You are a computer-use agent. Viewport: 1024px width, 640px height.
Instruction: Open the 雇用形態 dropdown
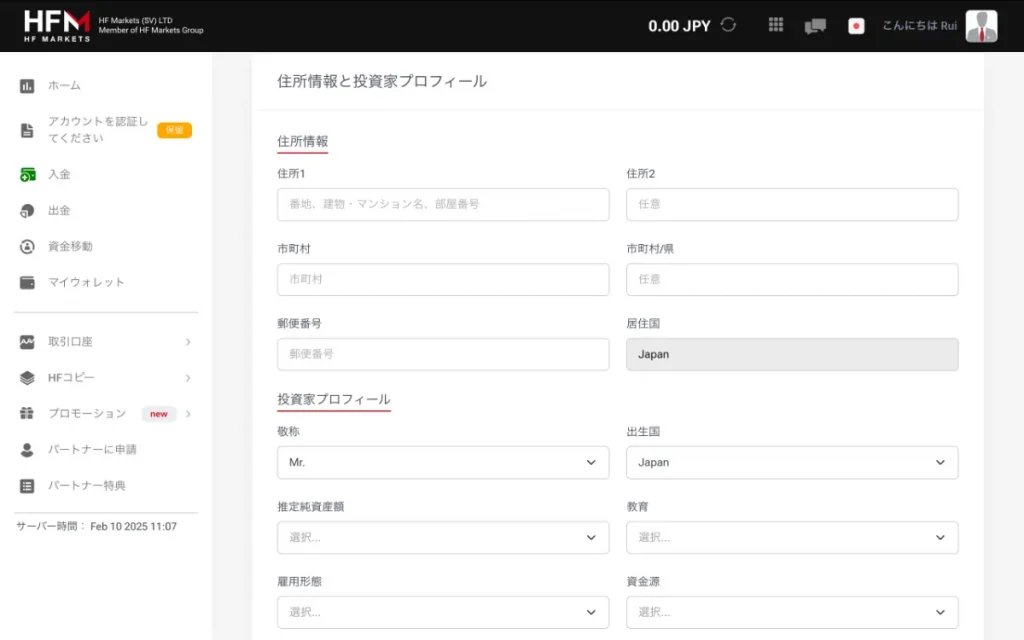point(443,613)
